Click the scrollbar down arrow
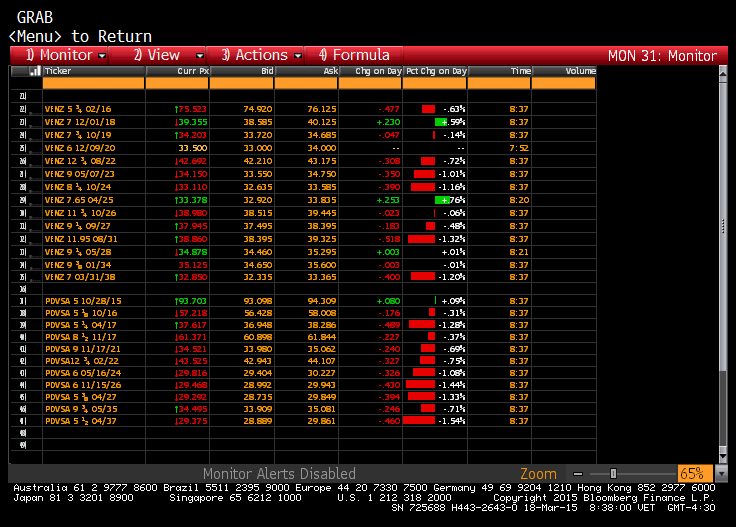The image size is (736, 527). click(x=723, y=456)
